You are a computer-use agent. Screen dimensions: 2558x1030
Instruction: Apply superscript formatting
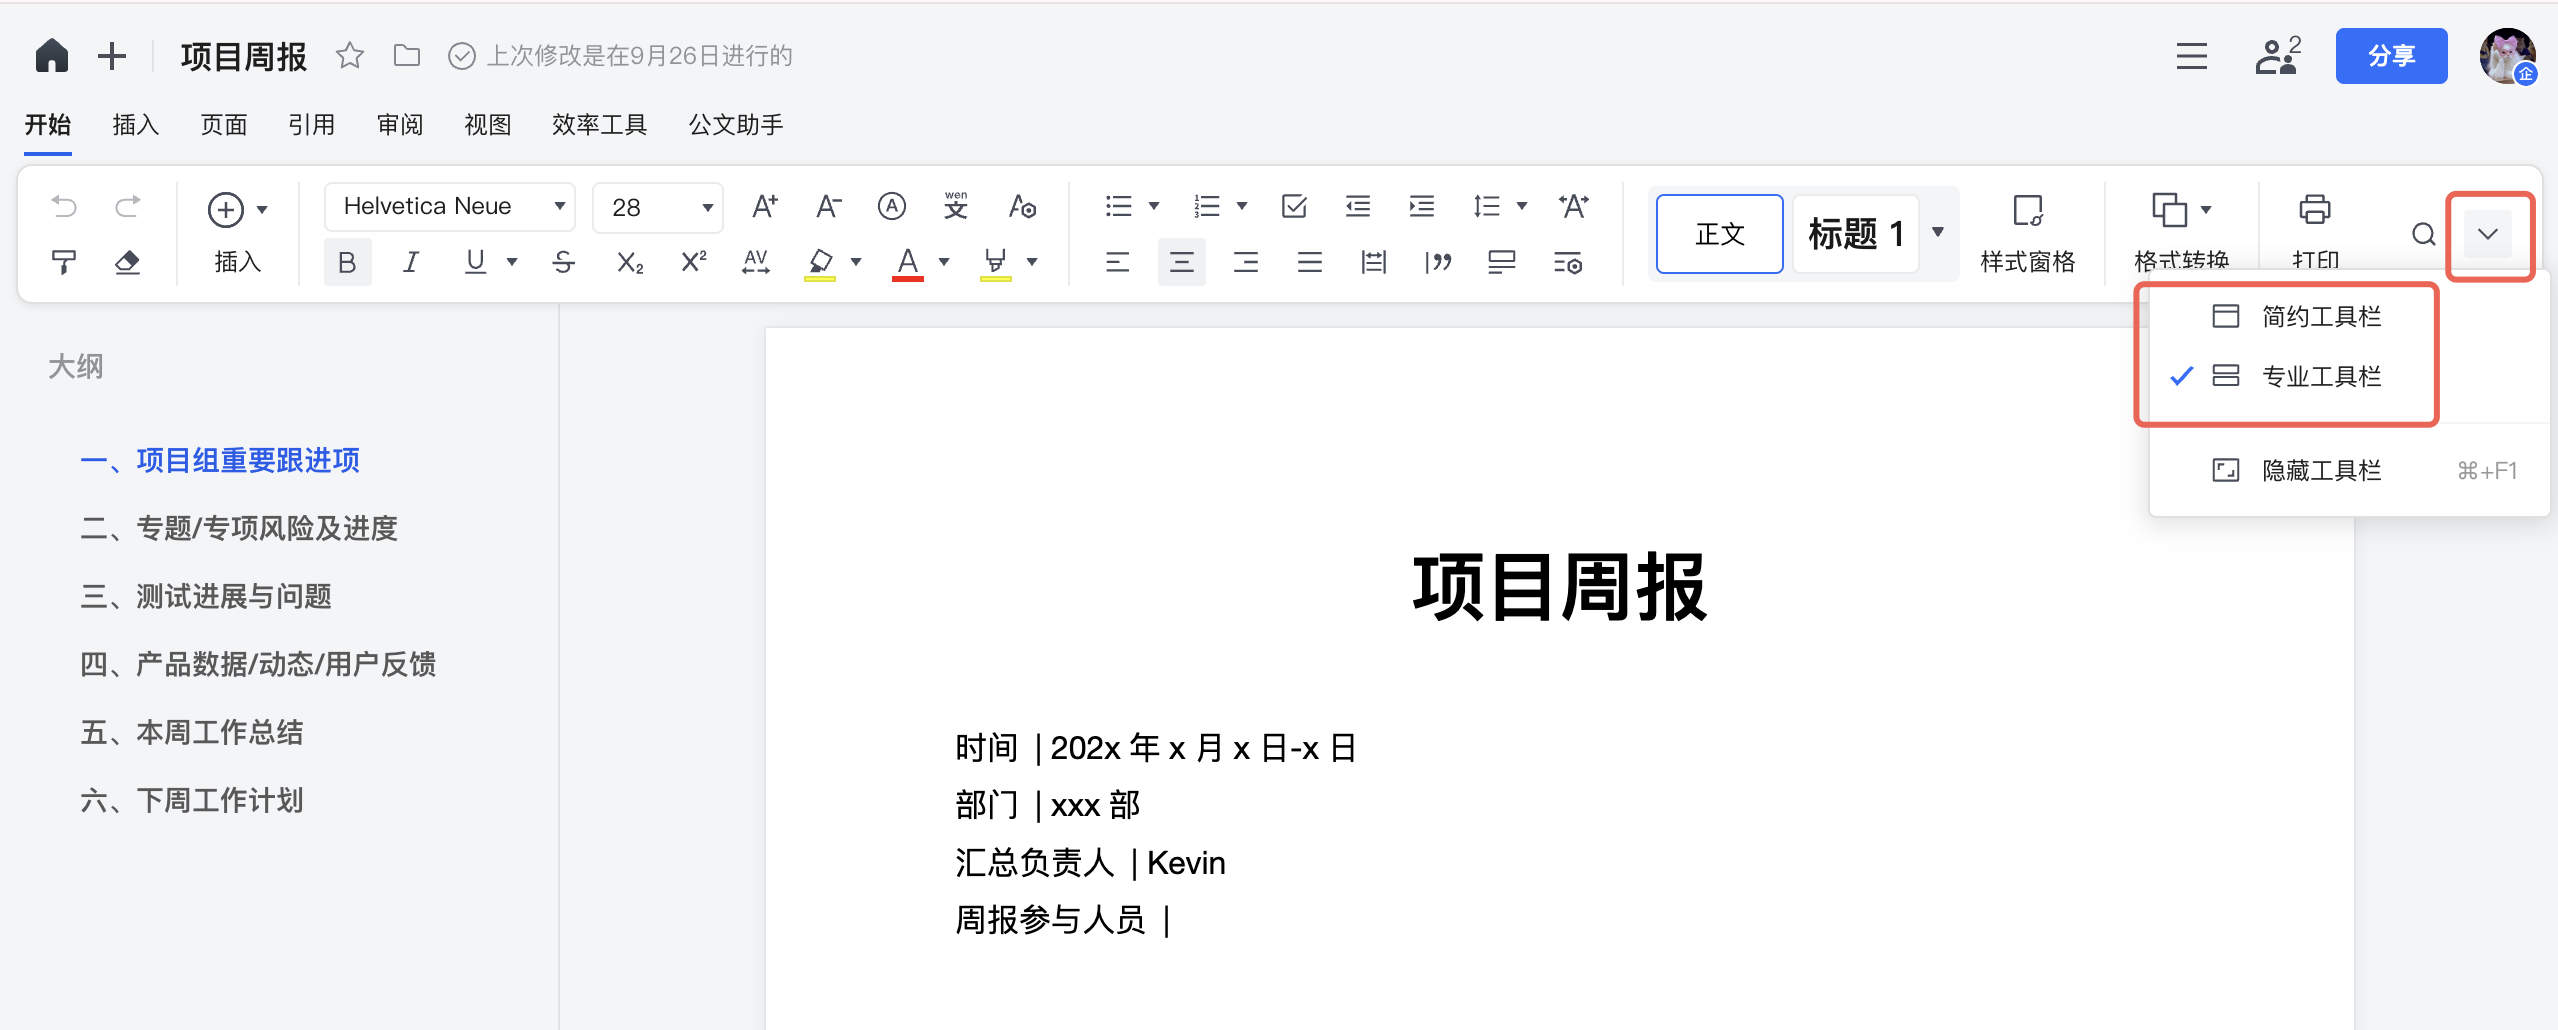pos(694,263)
